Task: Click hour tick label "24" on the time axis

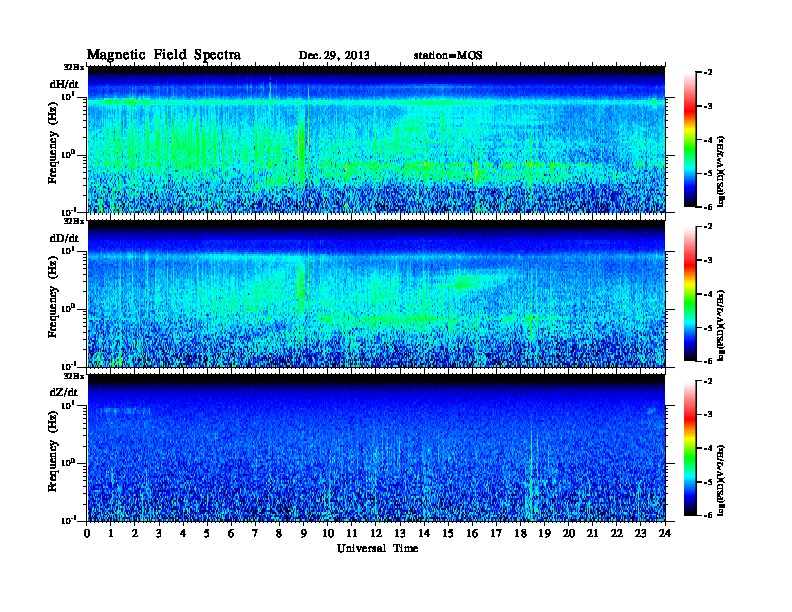Action: pos(665,533)
